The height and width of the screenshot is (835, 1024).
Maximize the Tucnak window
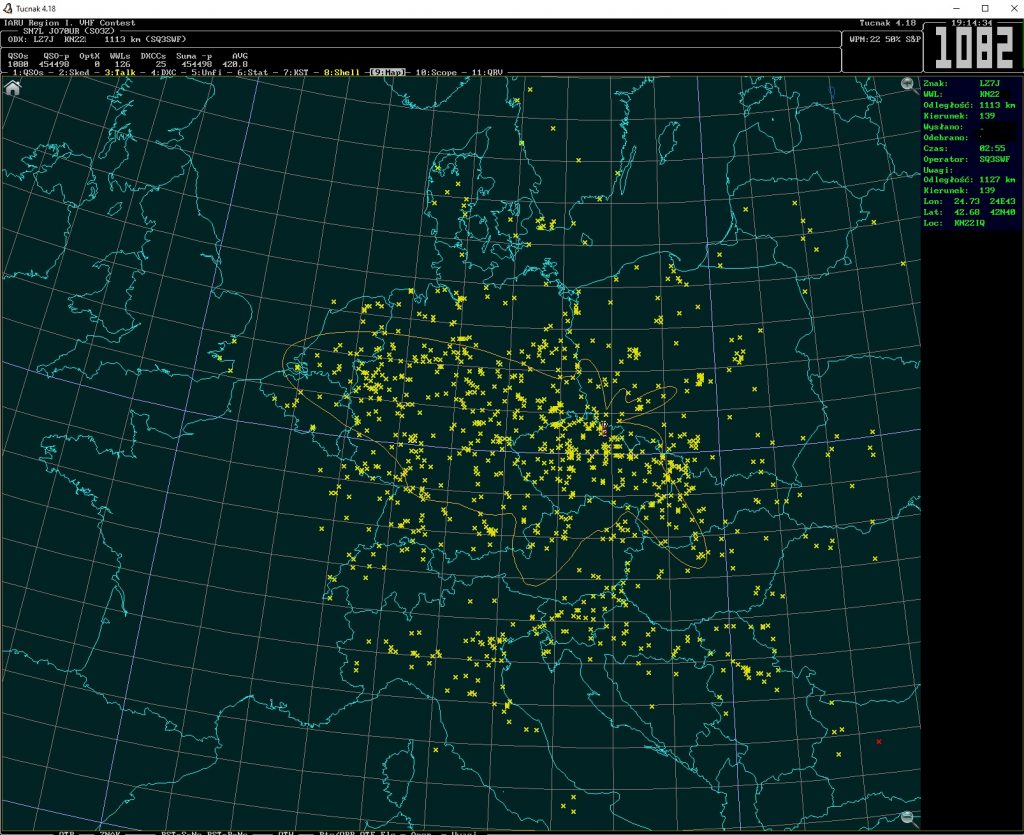pyautogui.click(x=985, y=8)
